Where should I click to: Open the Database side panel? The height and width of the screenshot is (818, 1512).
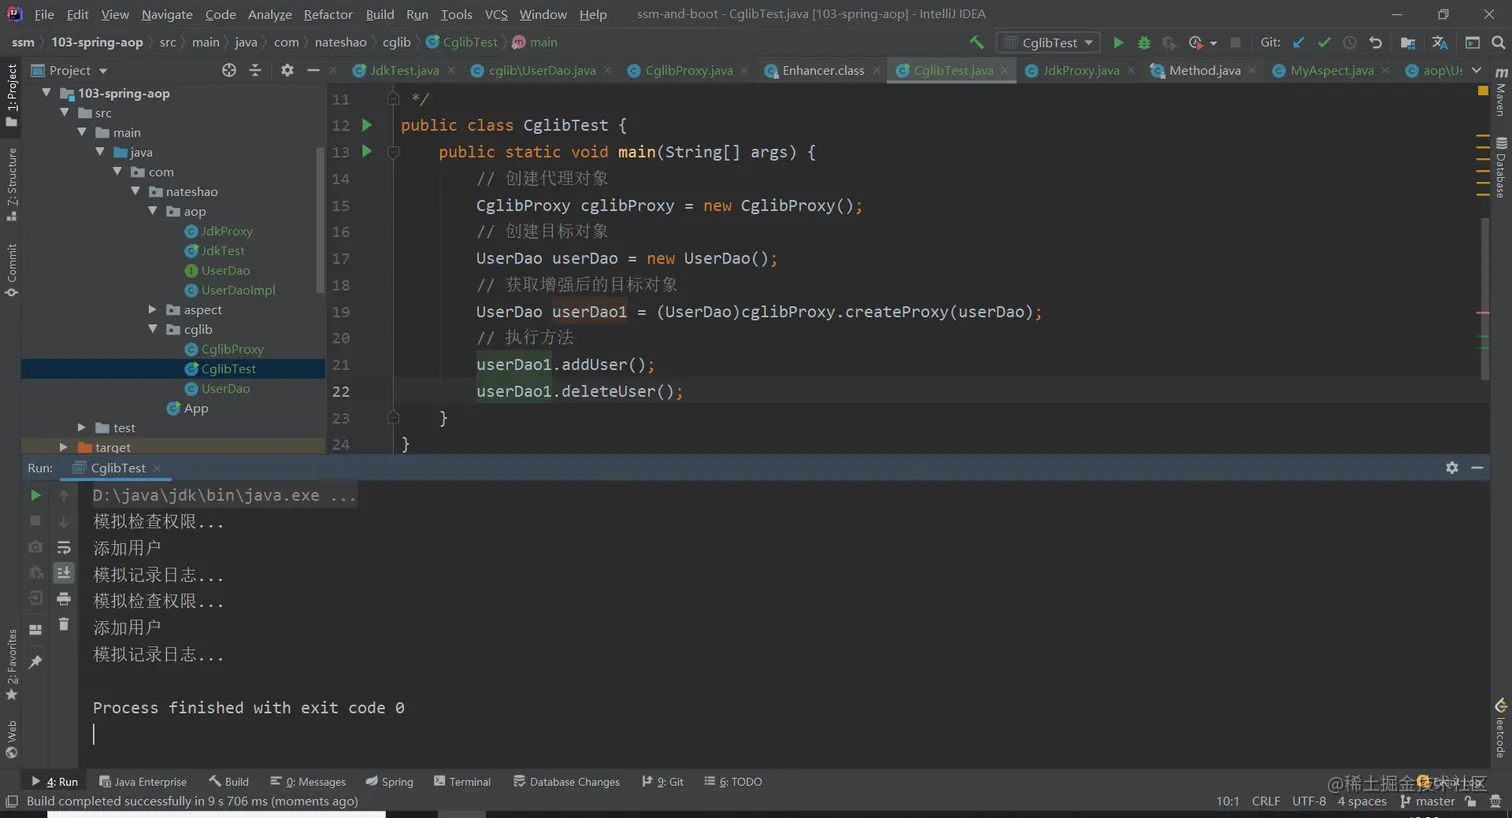point(1501,168)
